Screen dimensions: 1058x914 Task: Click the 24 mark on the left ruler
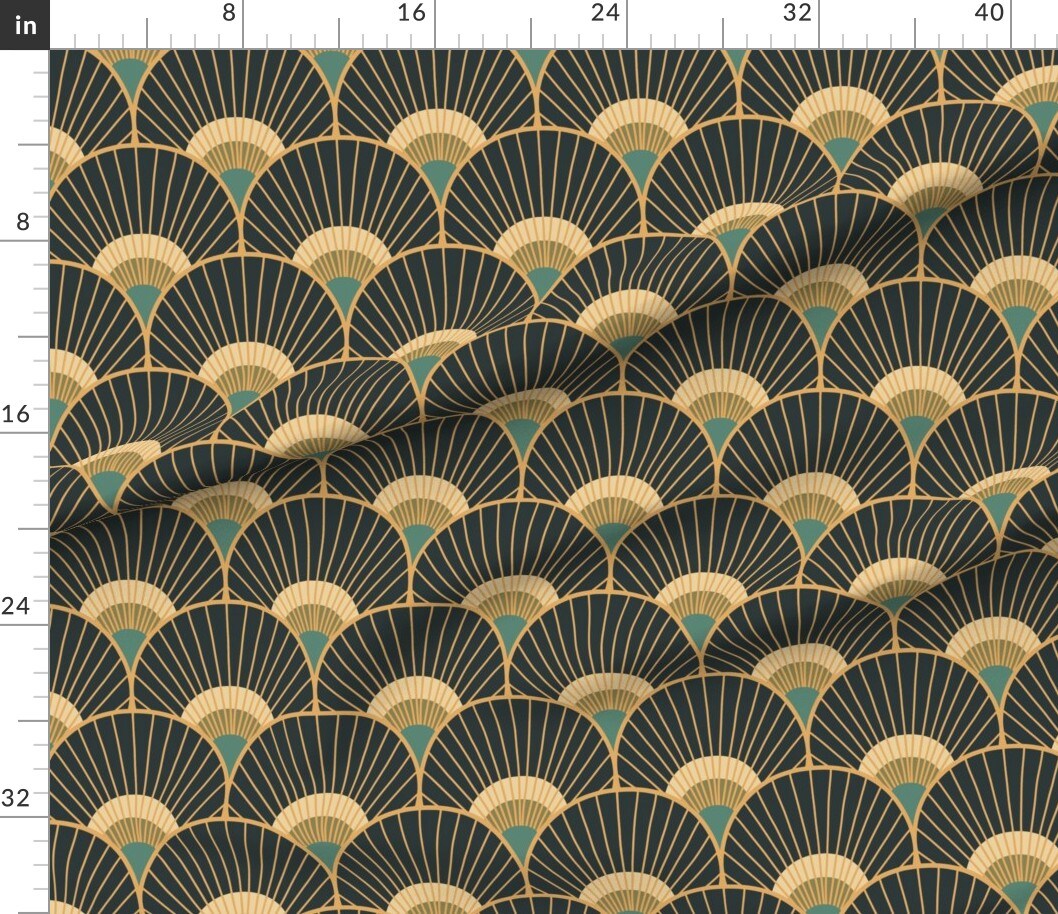(x=17, y=603)
